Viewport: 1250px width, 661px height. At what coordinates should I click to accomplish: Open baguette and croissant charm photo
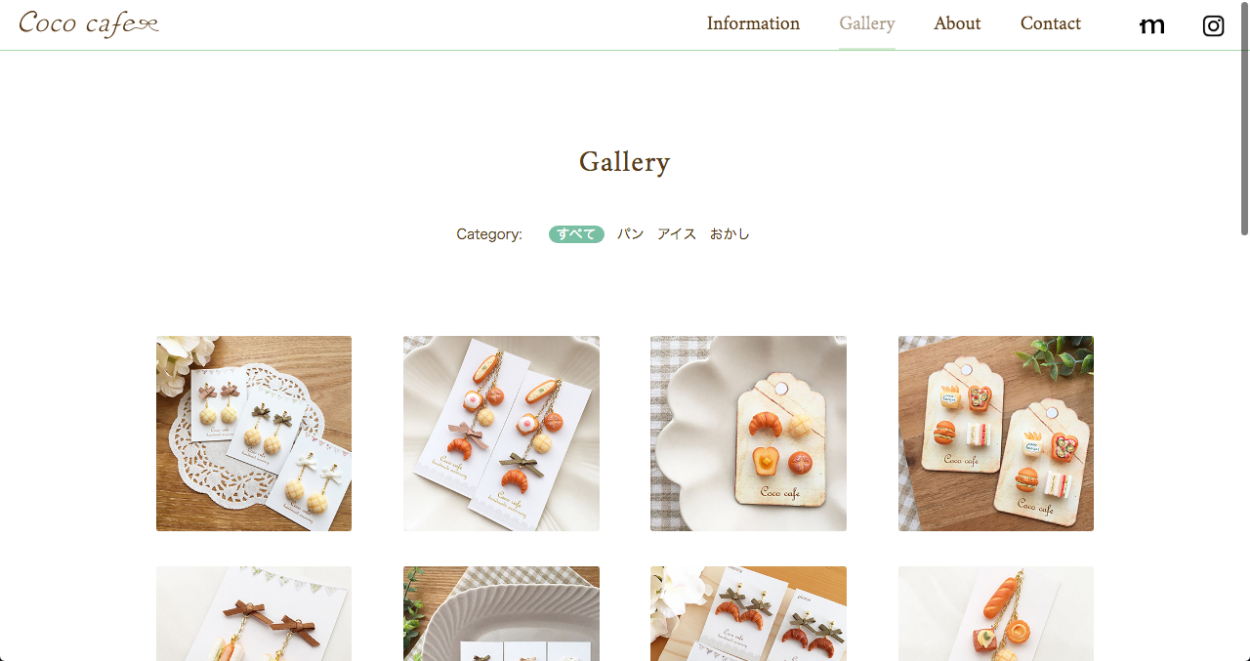click(x=501, y=433)
